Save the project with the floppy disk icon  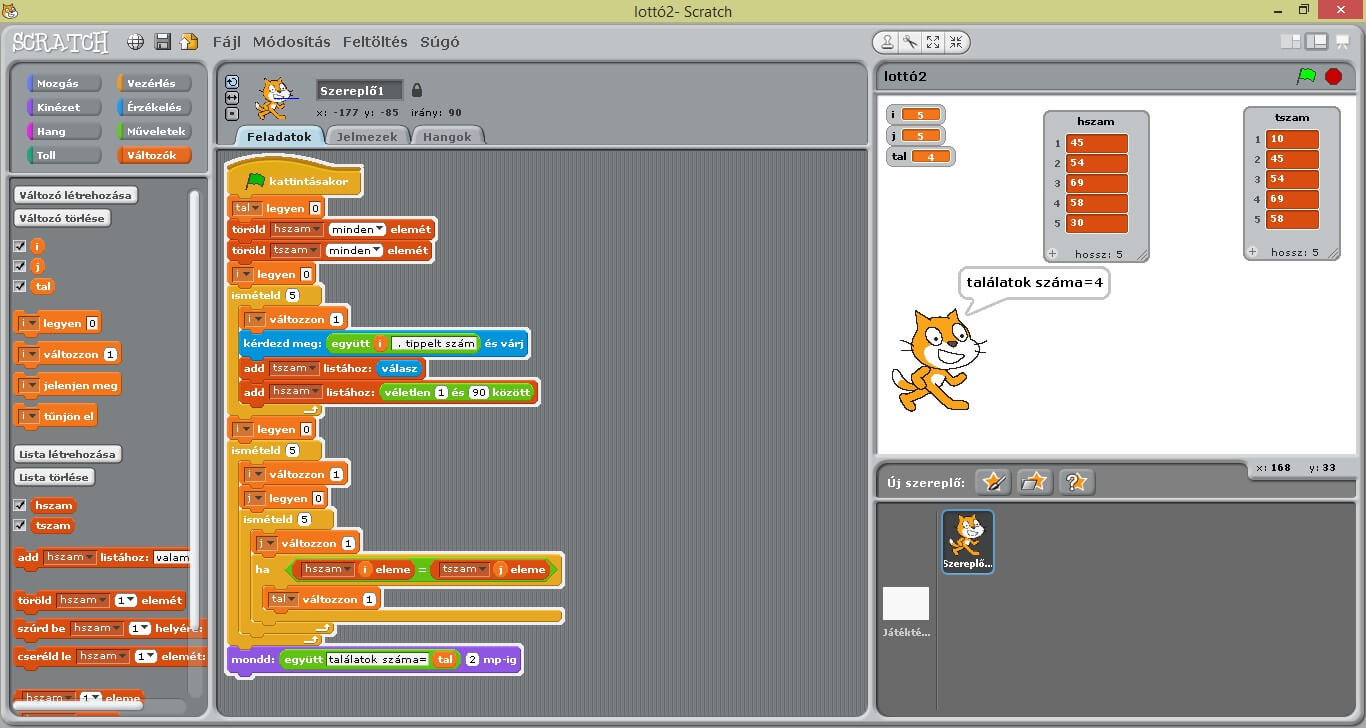(163, 42)
